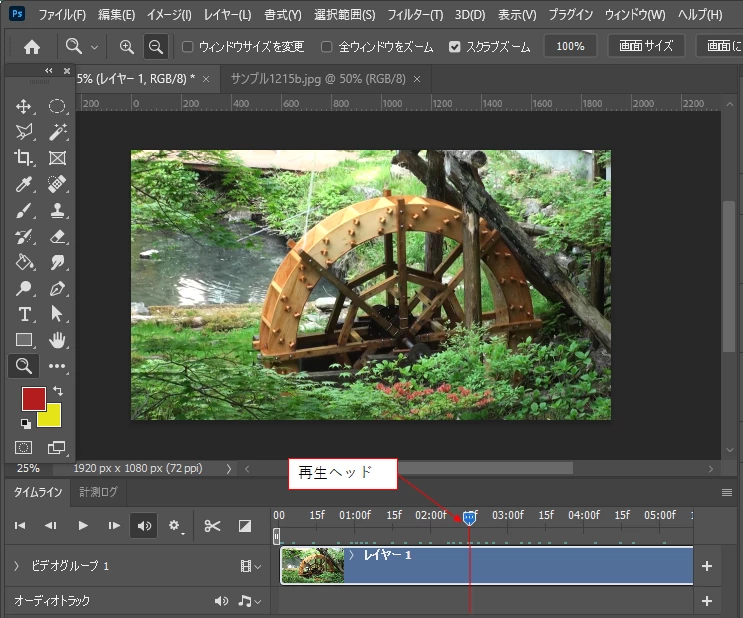Go to first frame of timeline
This screenshot has width=743, height=618.
tap(20, 526)
